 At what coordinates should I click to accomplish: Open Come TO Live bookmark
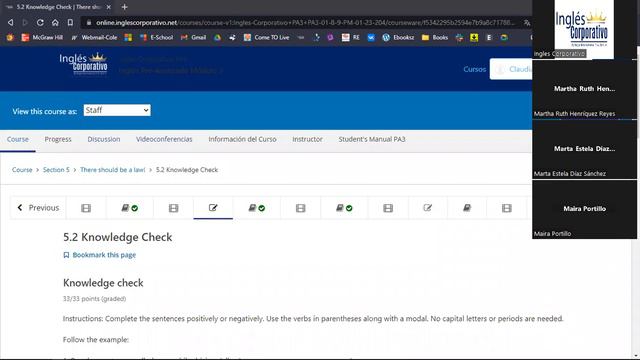click(267, 37)
